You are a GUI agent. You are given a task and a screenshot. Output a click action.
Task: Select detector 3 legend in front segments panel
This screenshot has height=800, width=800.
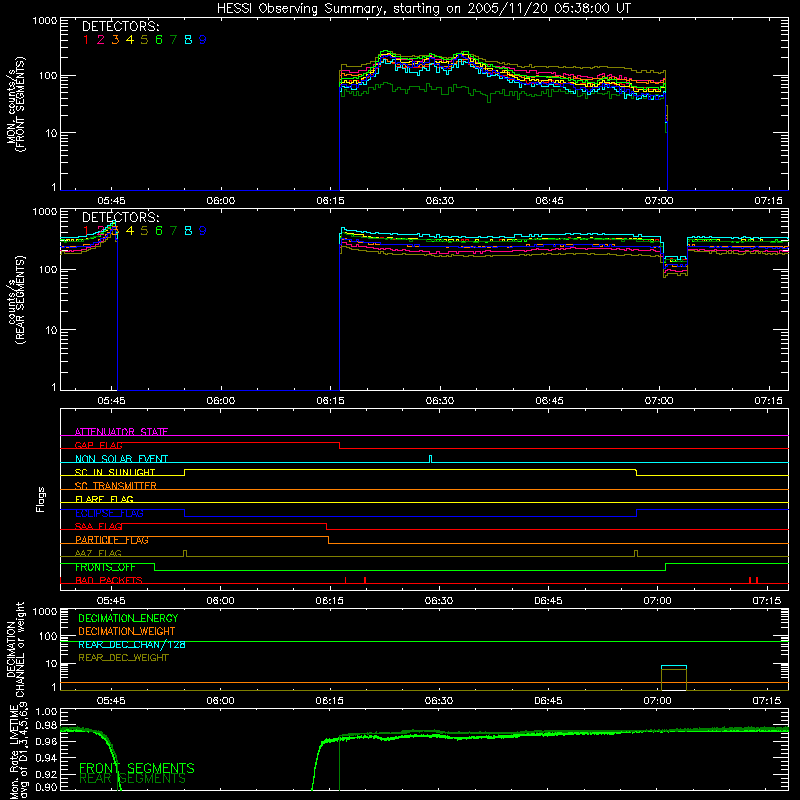click(115, 40)
